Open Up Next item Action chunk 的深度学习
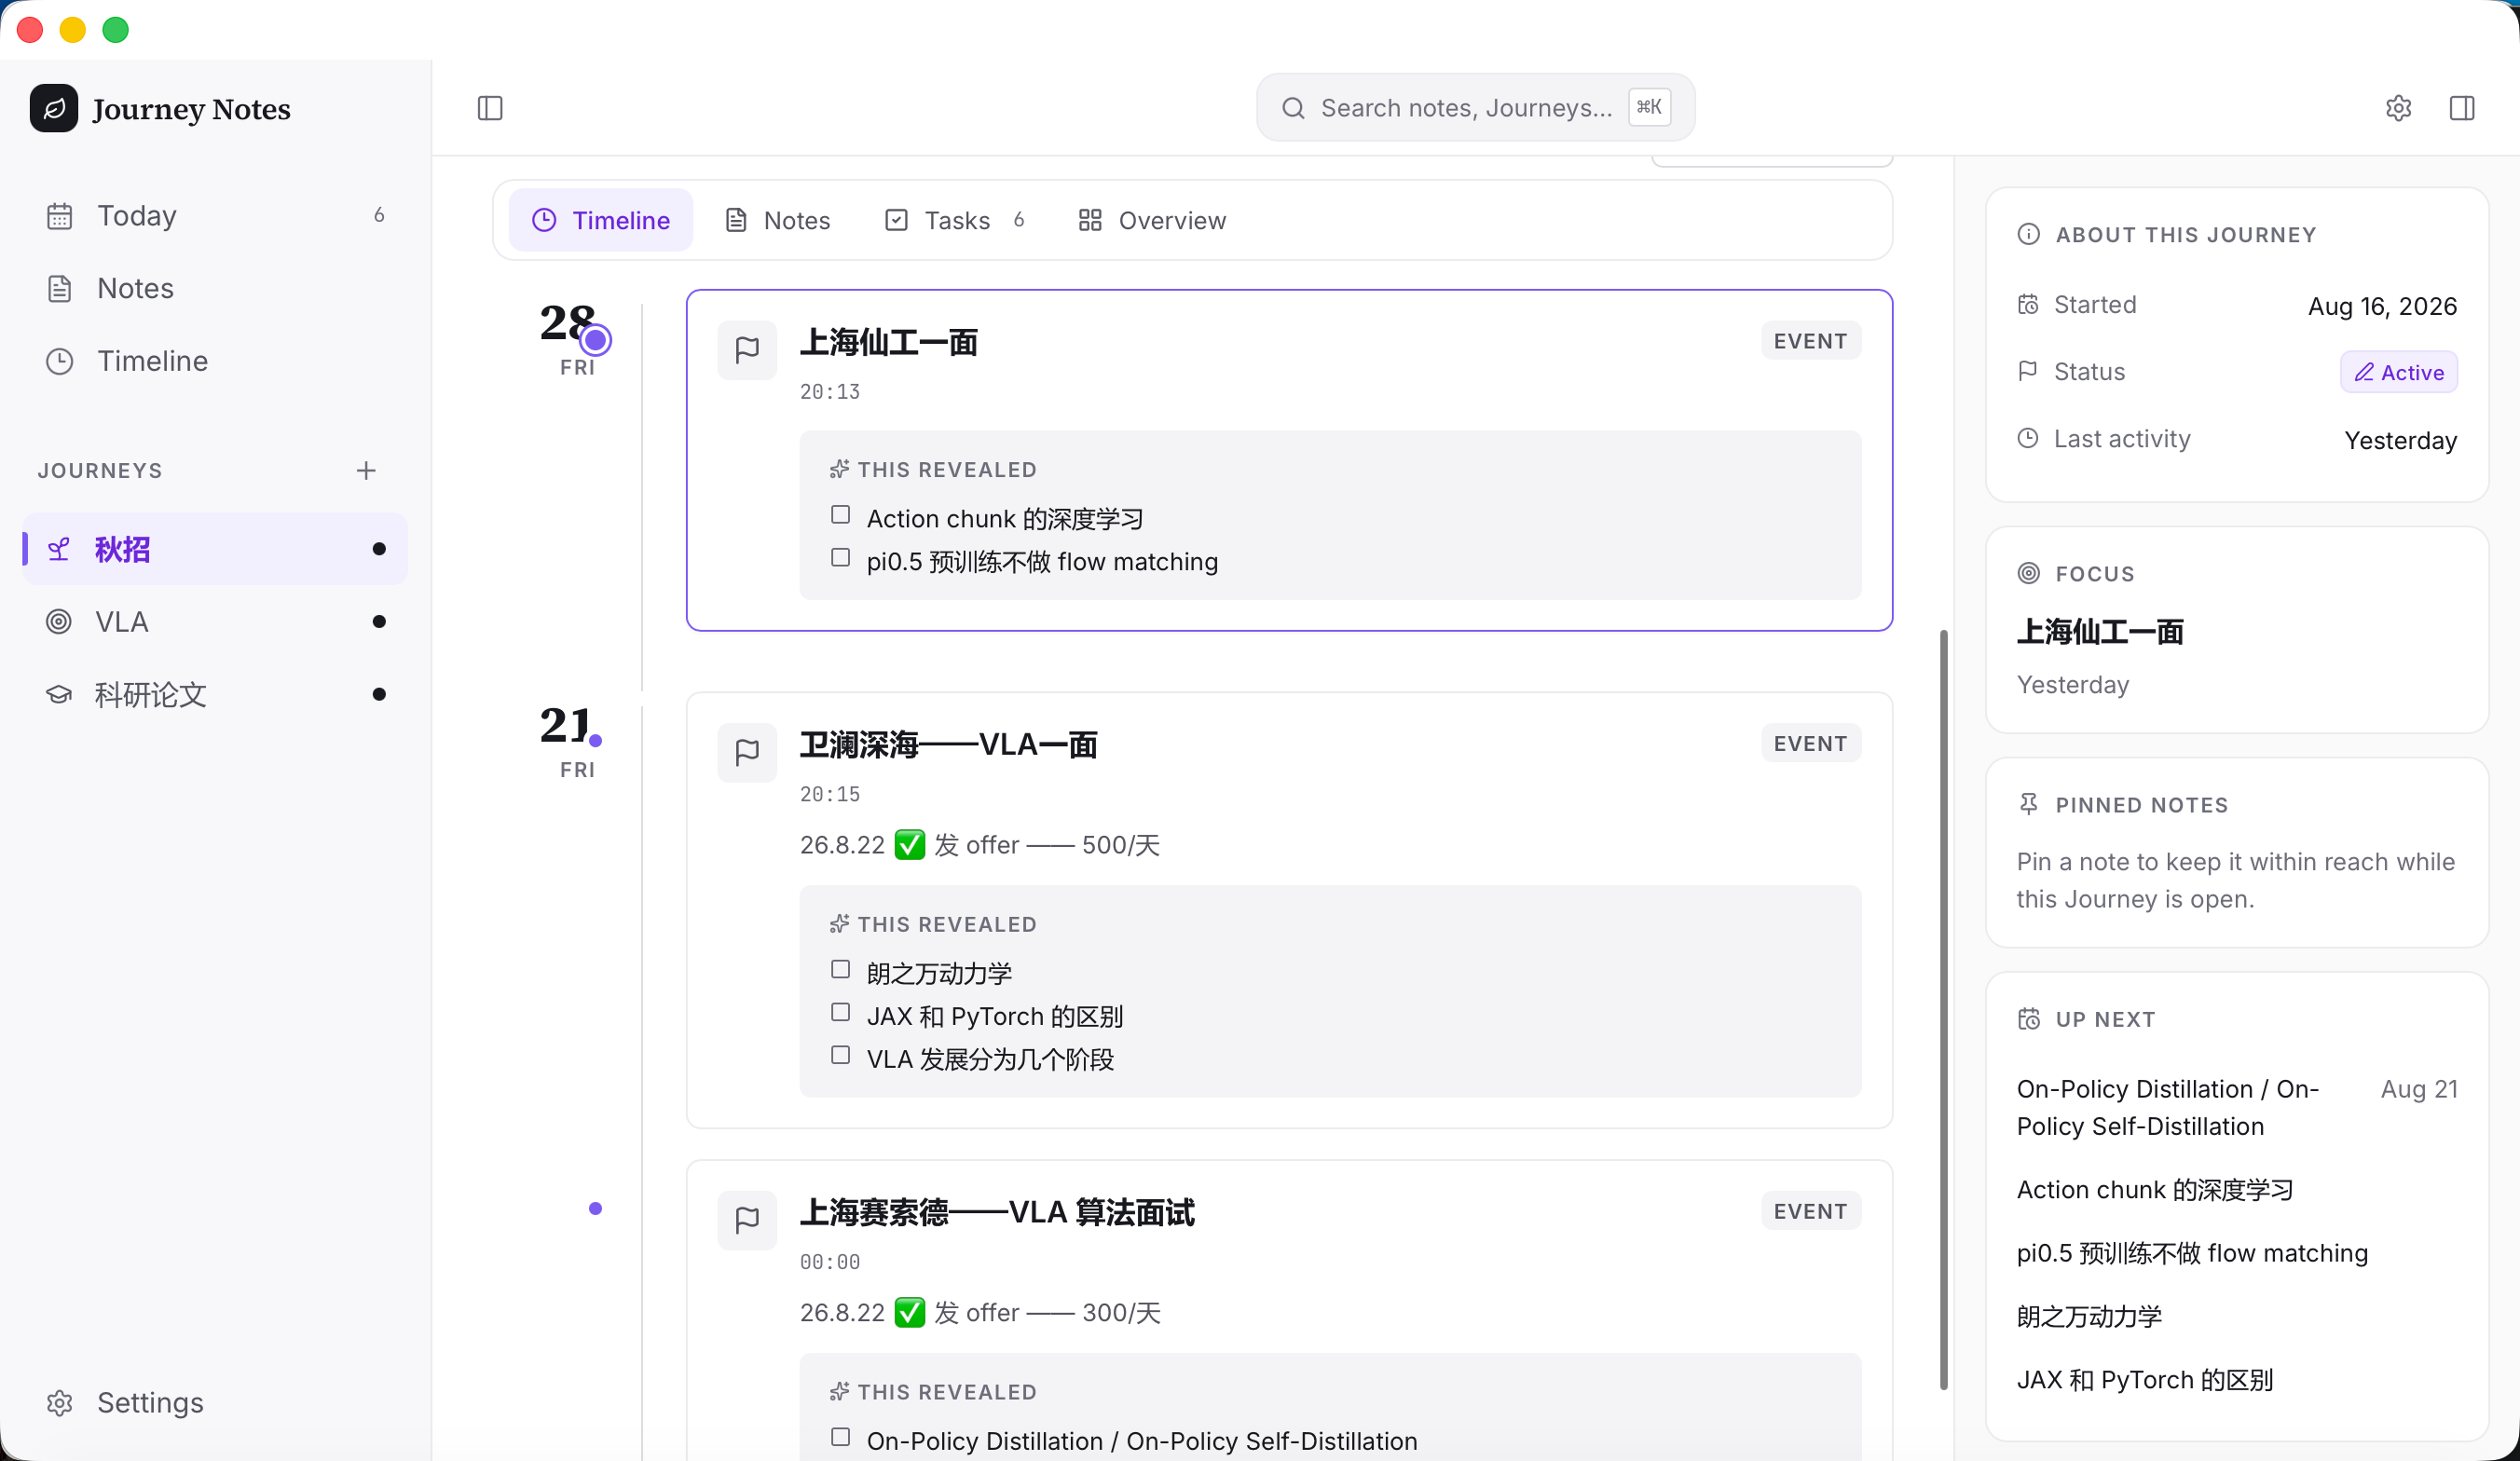 point(2155,1190)
